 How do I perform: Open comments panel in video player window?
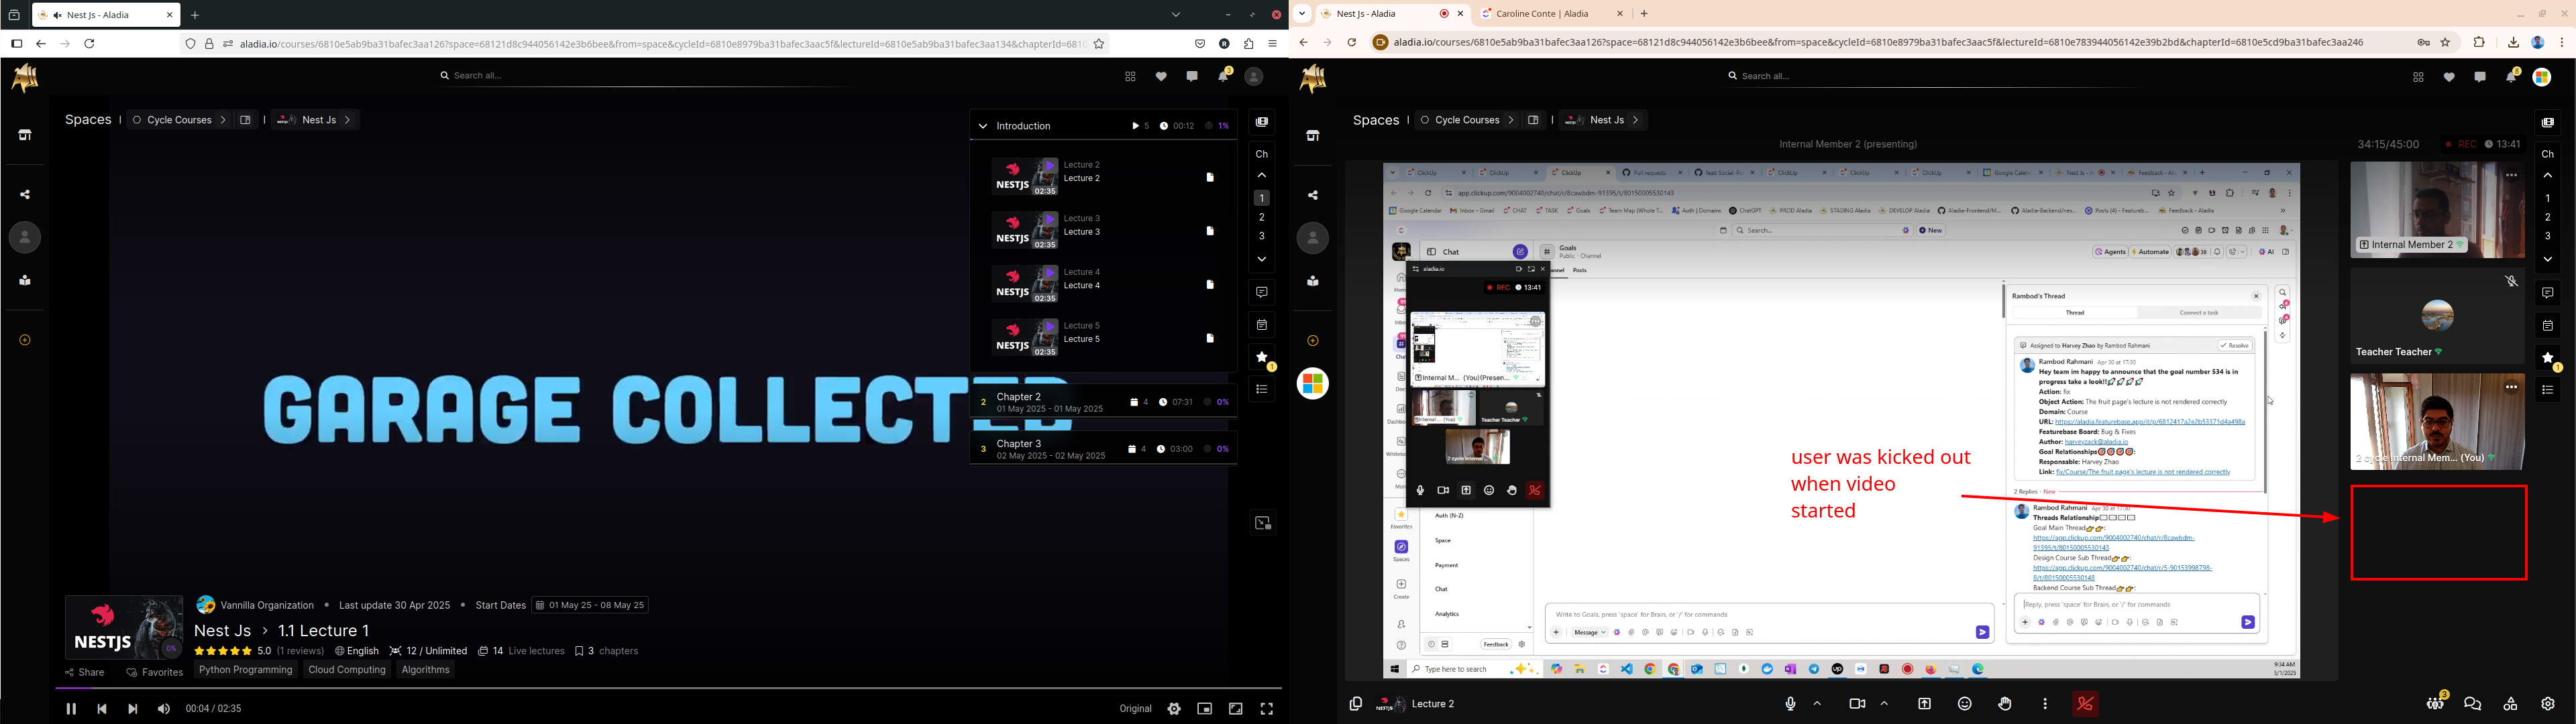(x=1262, y=293)
